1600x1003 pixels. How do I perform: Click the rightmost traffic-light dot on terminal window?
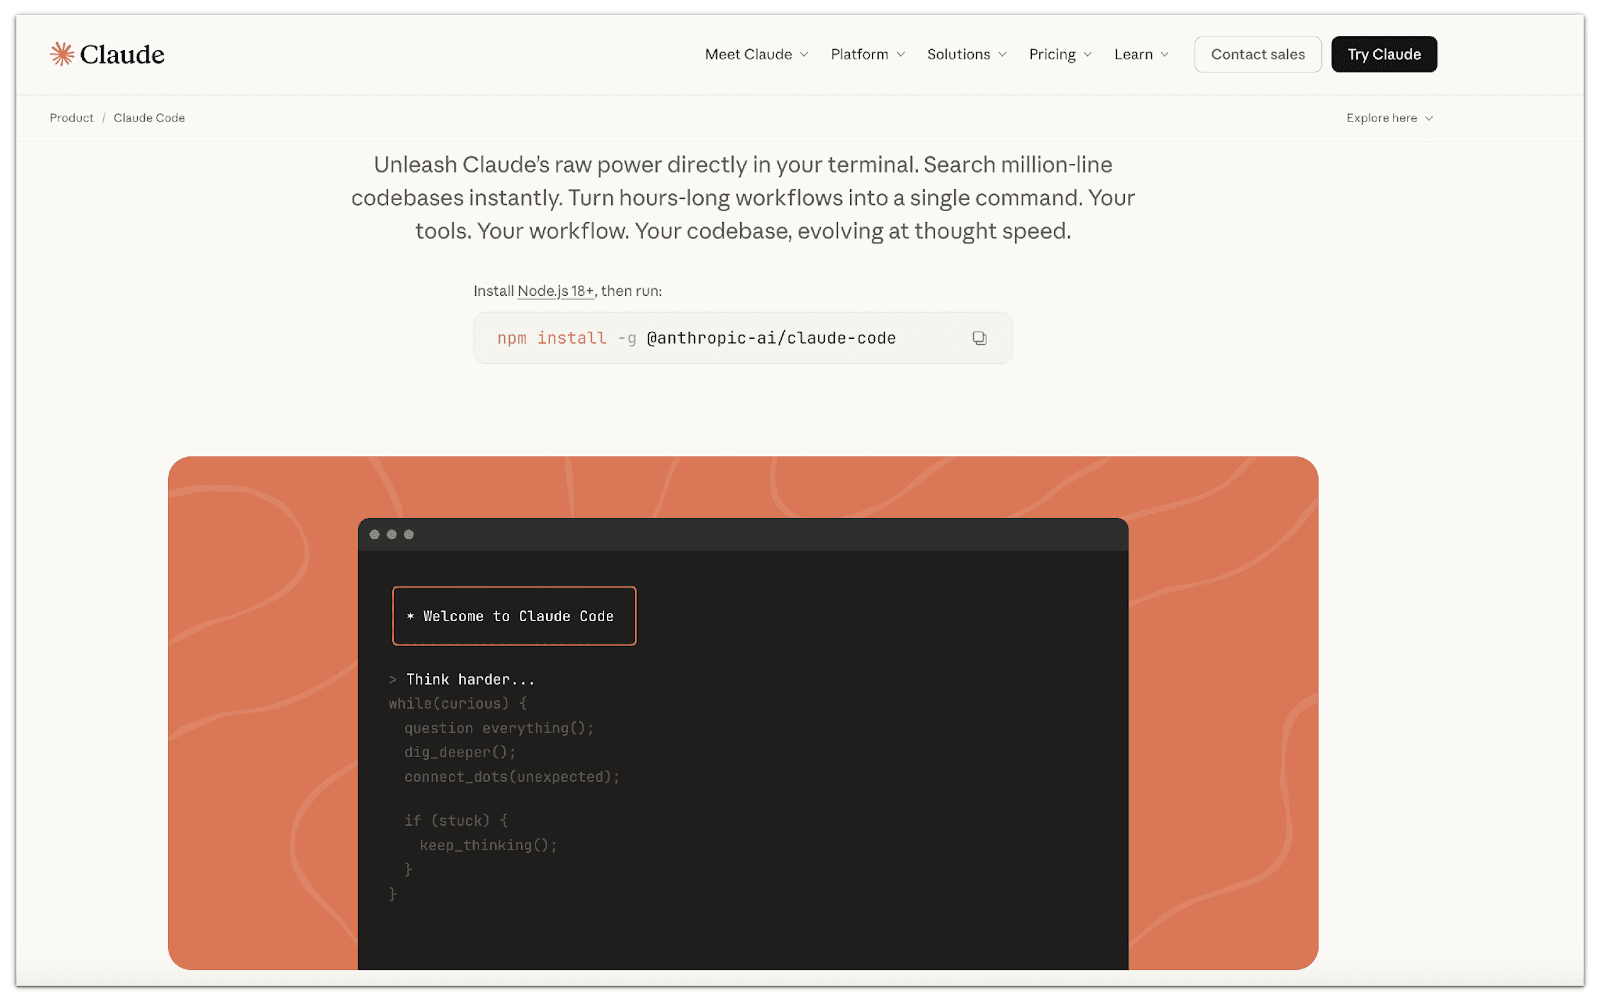407,534
